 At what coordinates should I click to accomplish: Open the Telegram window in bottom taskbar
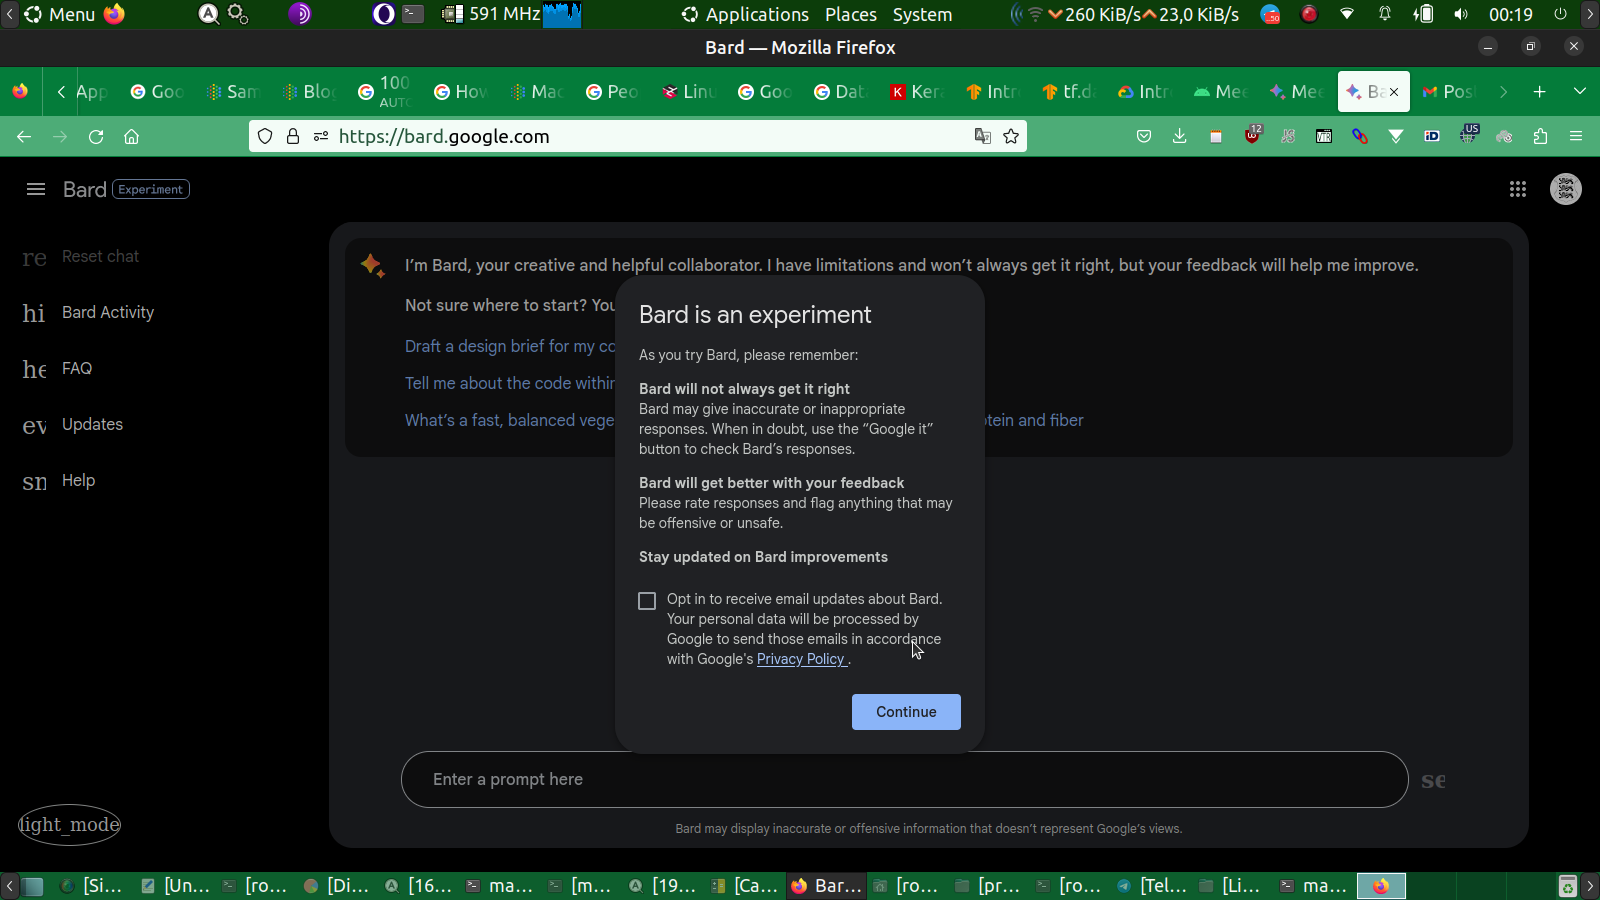[1153, 886]
